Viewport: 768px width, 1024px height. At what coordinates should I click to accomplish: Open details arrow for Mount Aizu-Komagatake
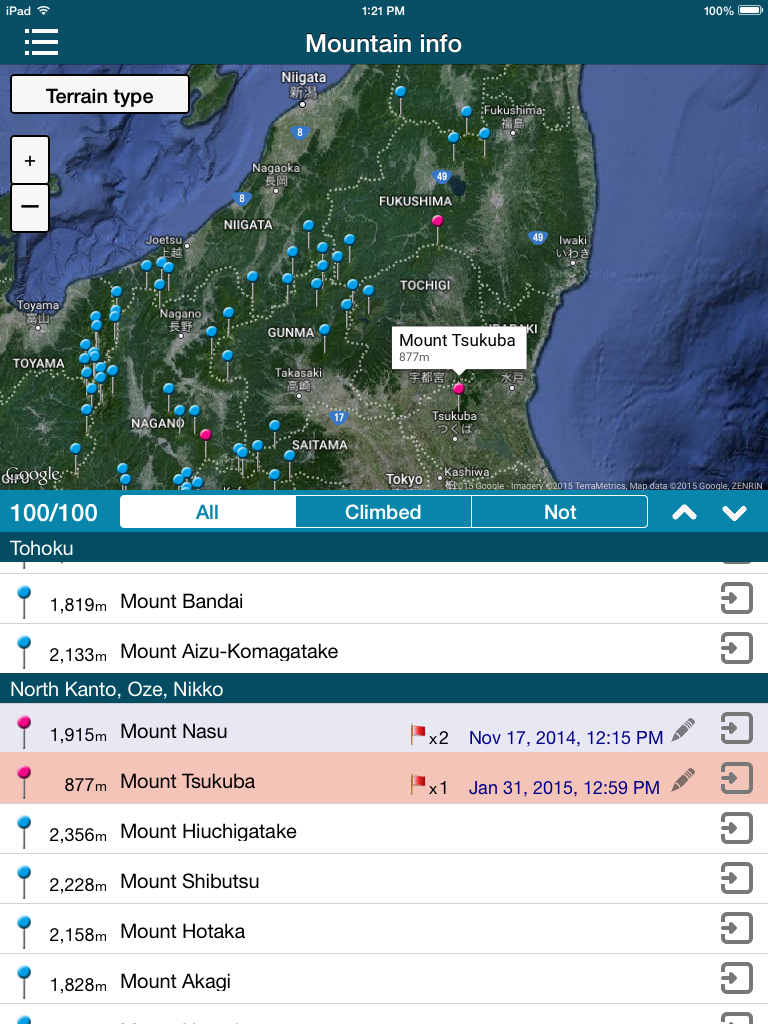point(737,648)
